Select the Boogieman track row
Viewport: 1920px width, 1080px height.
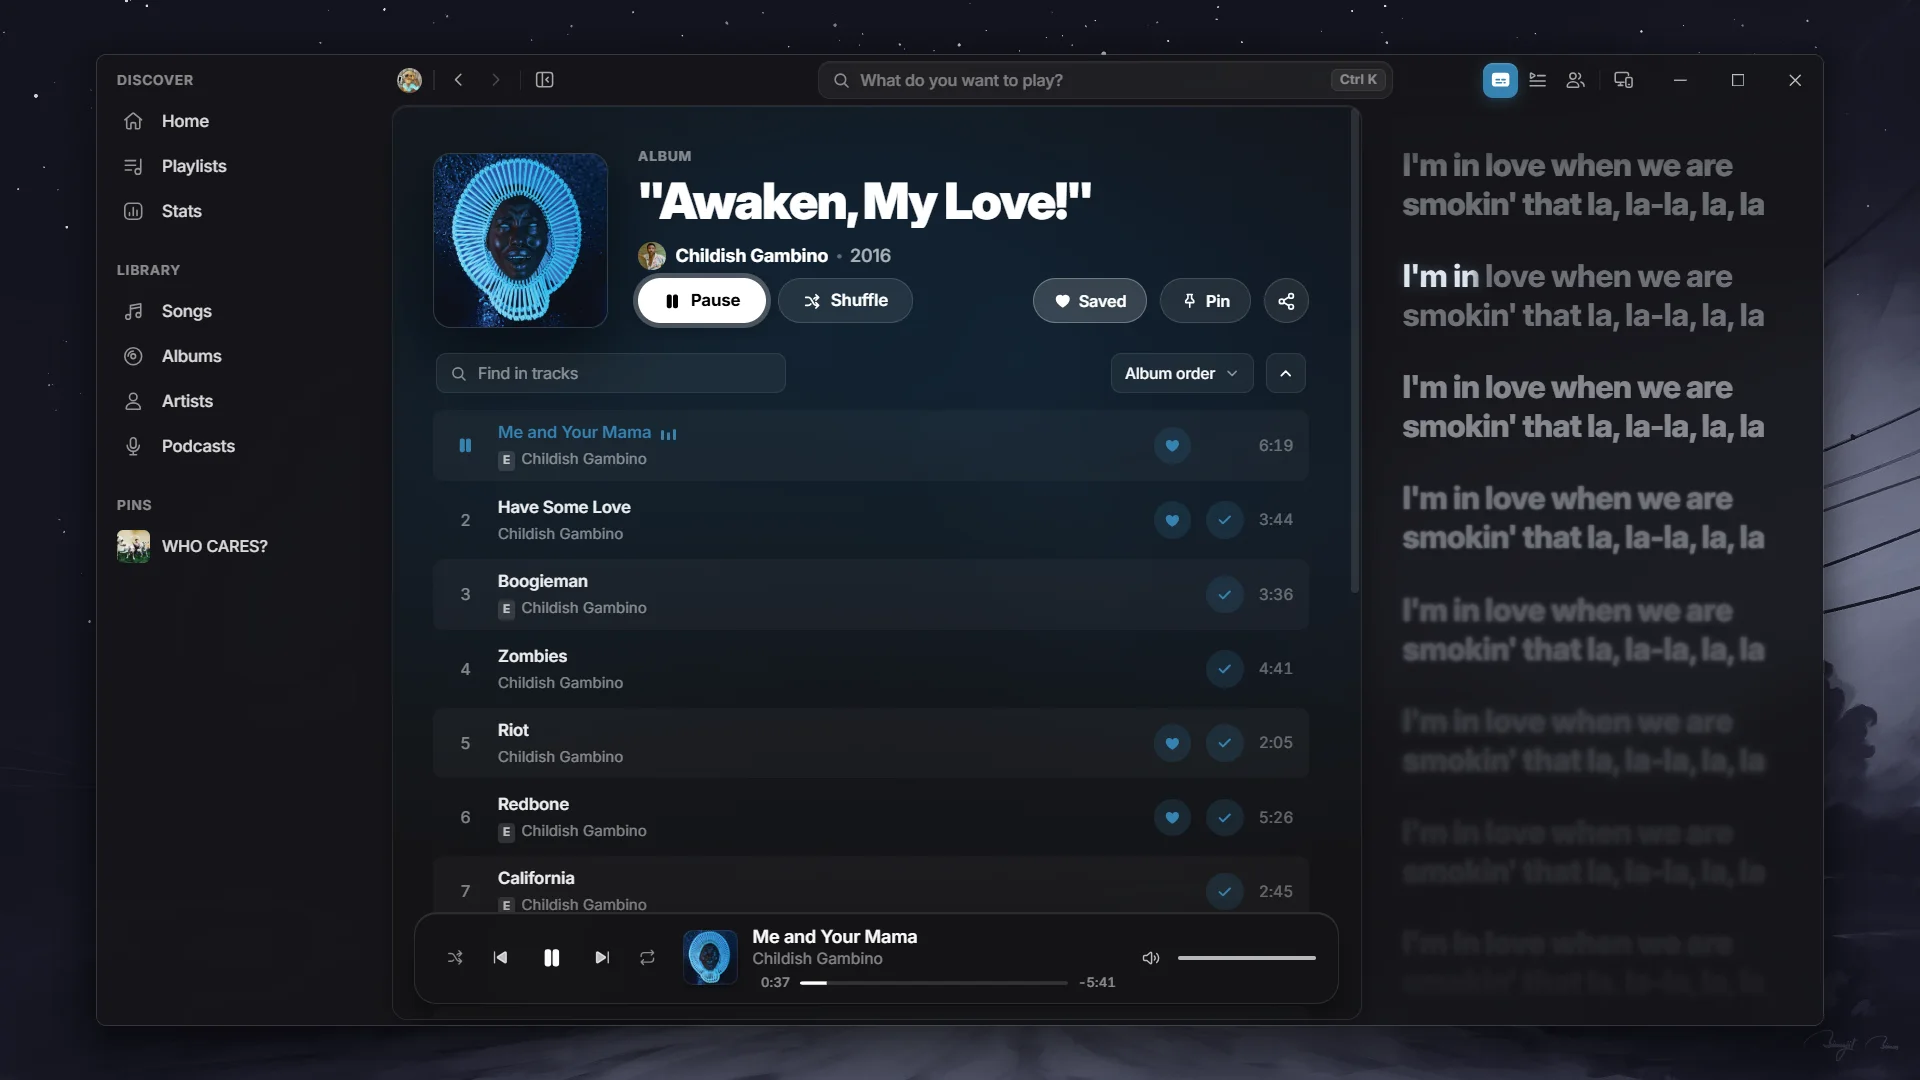pyautogui.click(x=871, y=594)
